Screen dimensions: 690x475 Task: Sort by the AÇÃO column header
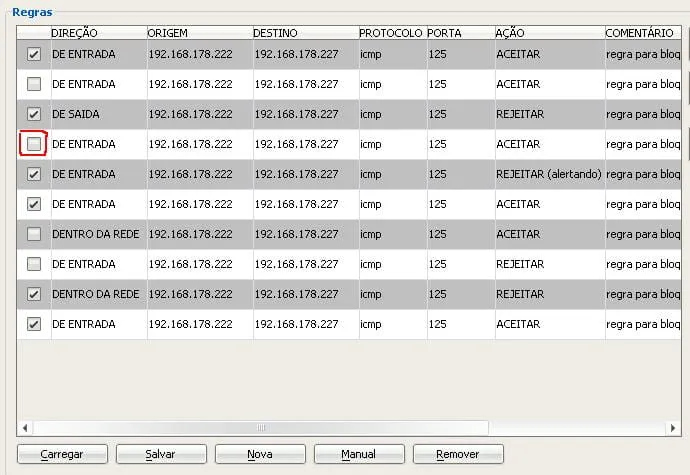coord(550,33)
